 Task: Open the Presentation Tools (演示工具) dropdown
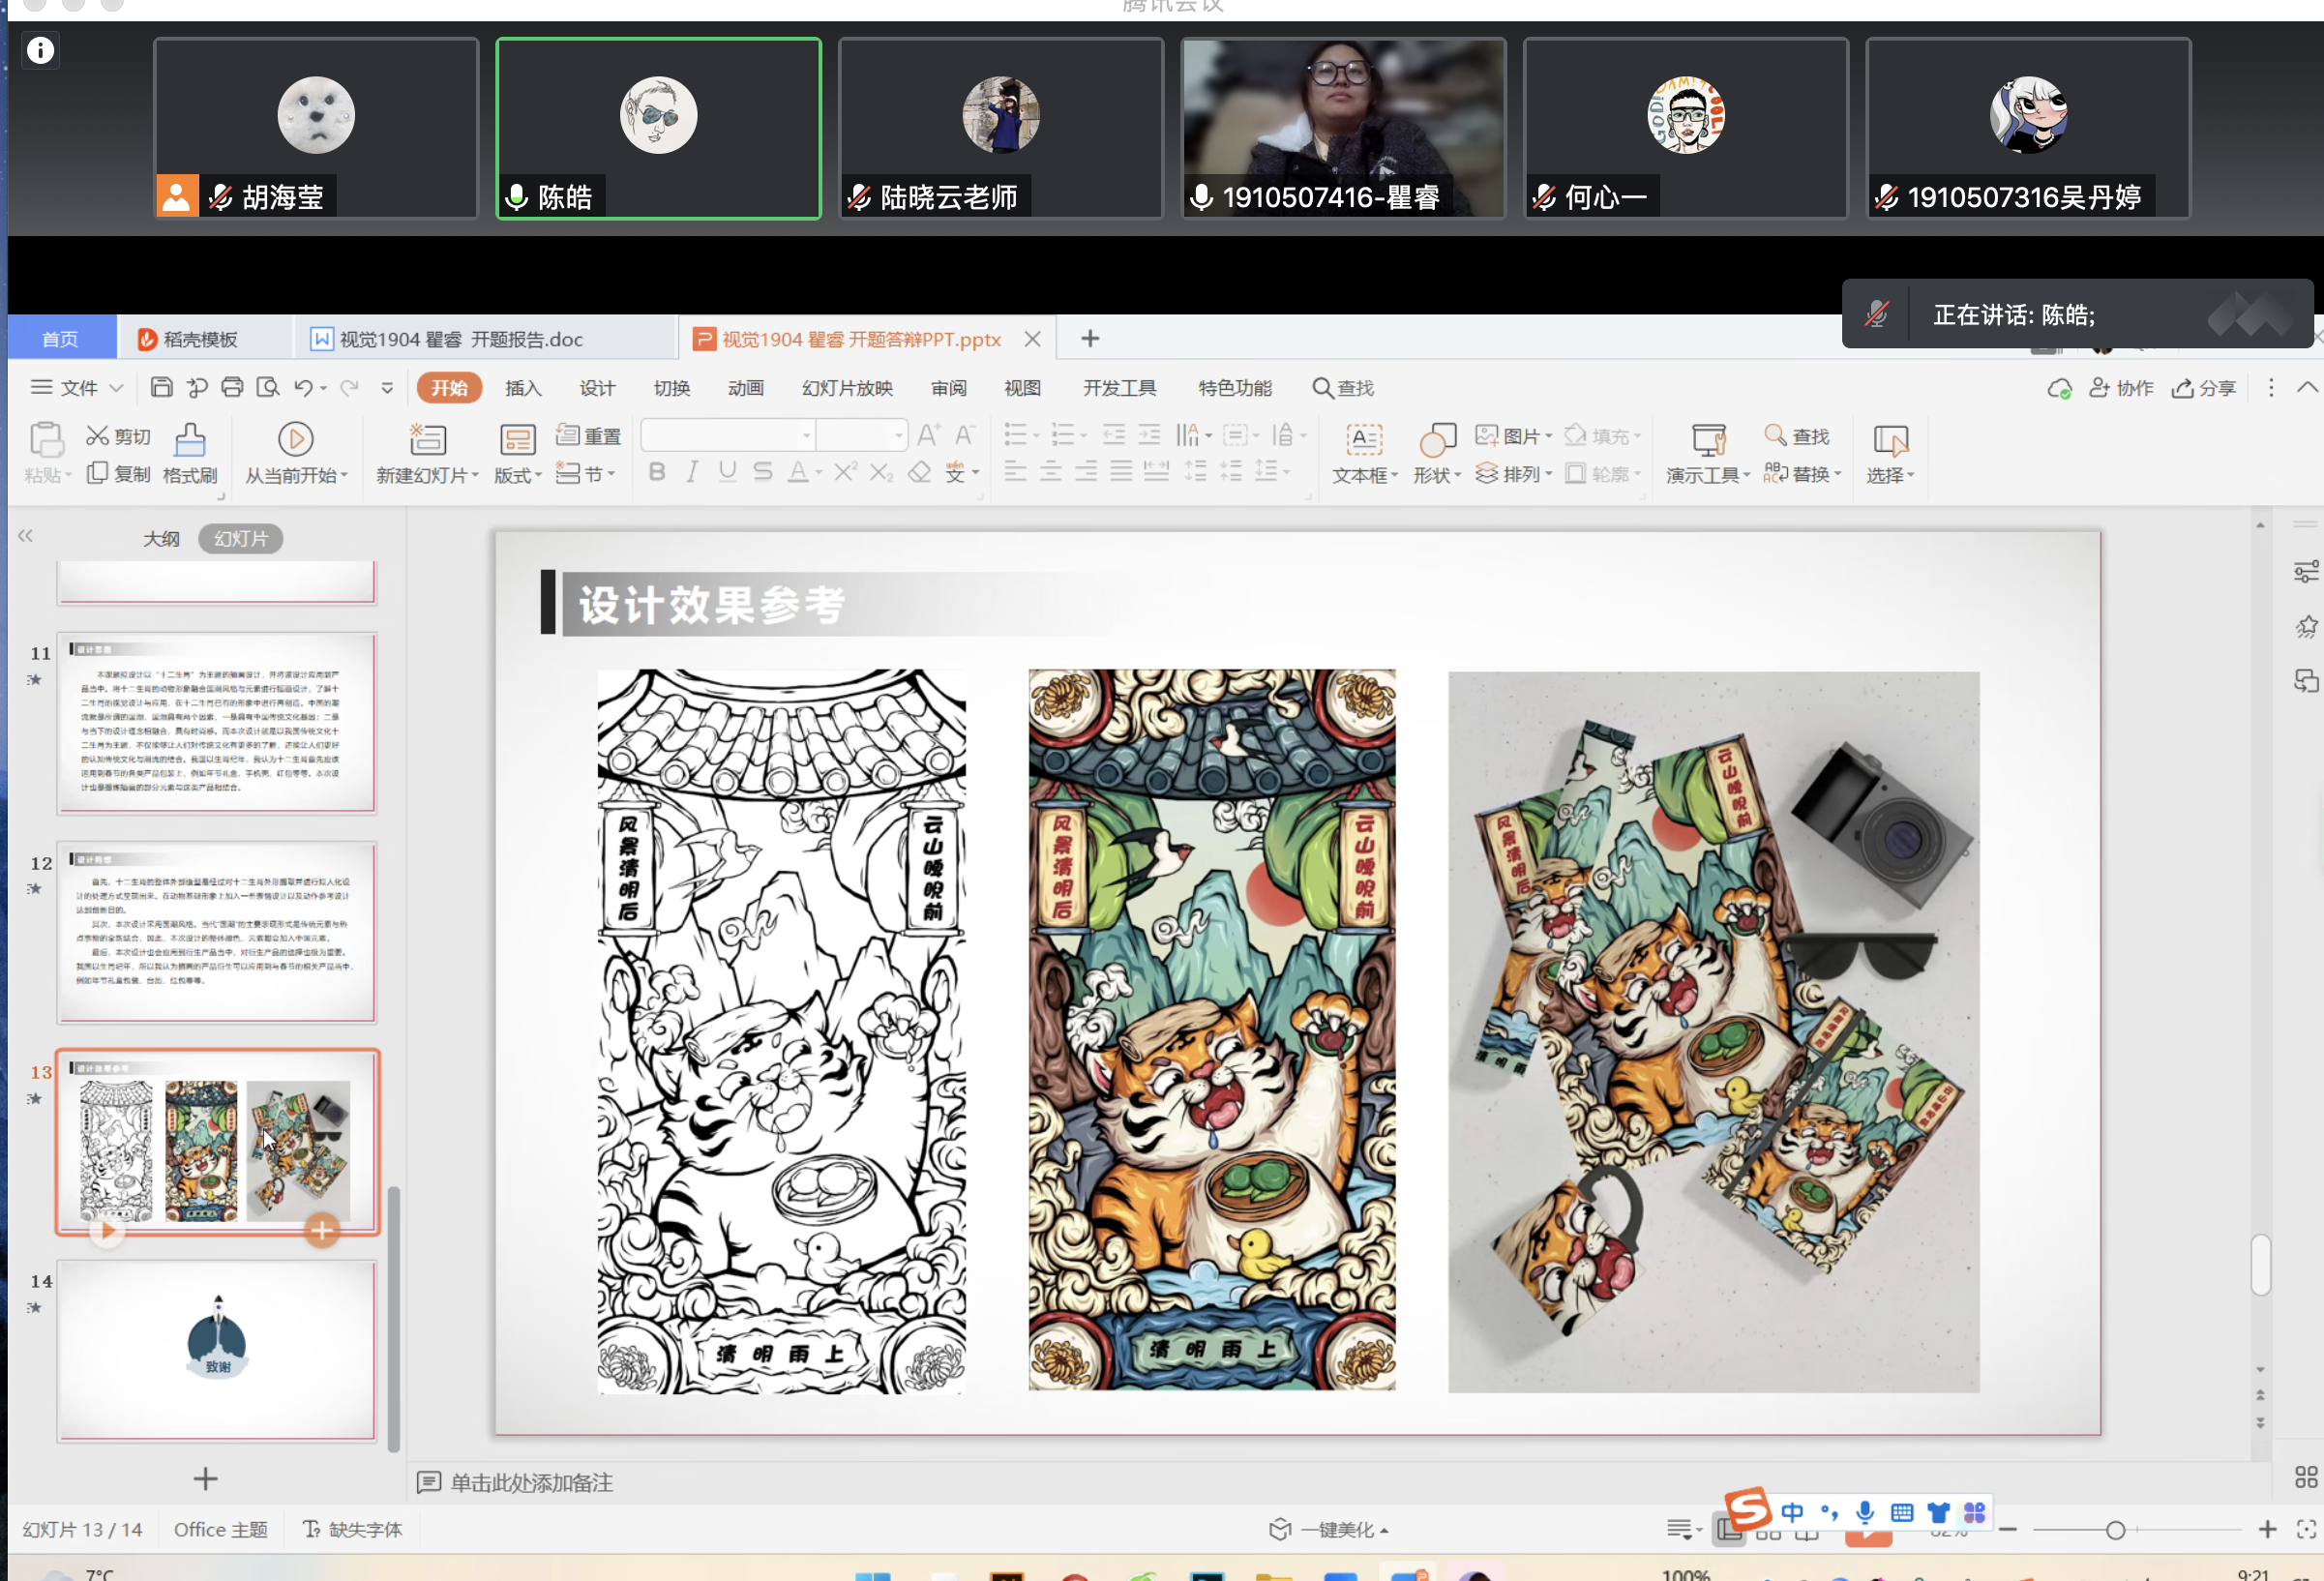(x=1708, y=475)
